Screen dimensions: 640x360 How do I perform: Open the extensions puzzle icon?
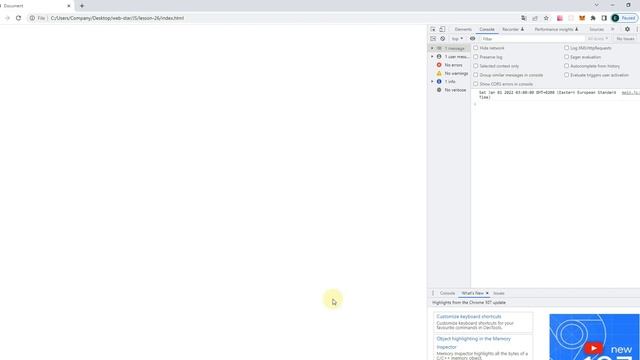pos(593,18)
